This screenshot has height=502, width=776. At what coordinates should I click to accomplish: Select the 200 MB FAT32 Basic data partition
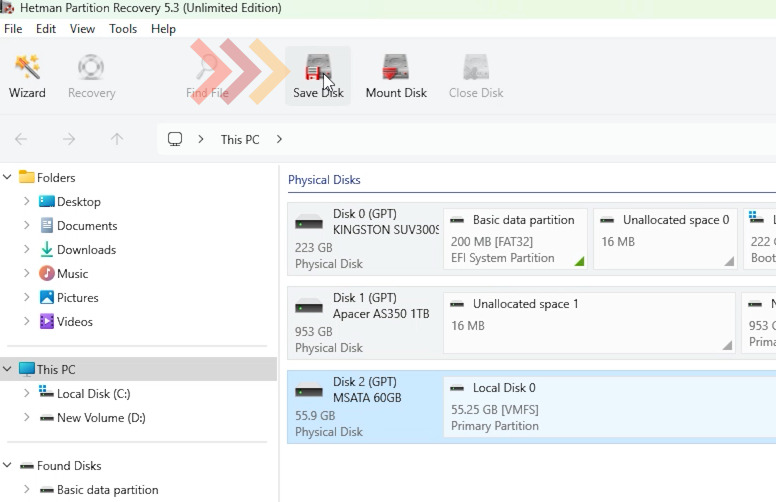515,239
